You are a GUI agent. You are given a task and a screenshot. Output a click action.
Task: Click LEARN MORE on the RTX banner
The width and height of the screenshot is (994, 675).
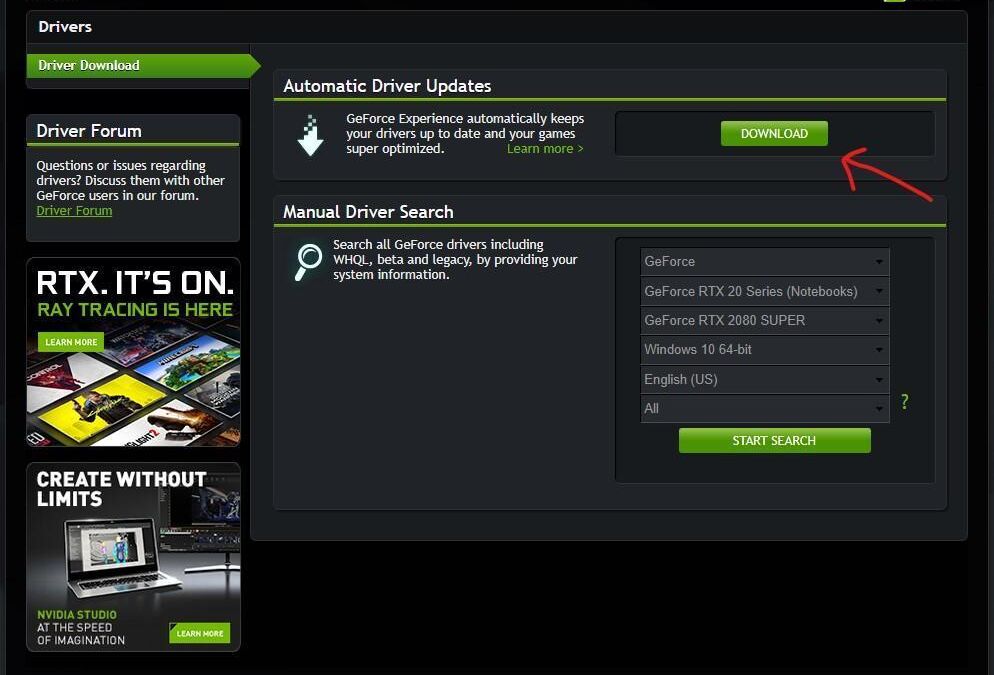coord(70,341)
